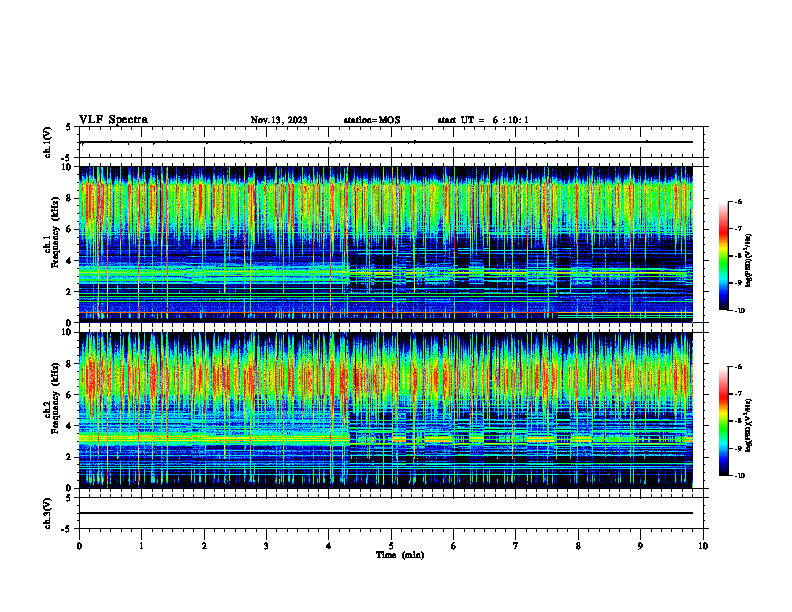This screenshot has width=792, height=612.
Task: Click x-axis tick label "7" on Time axis
Action: click(x=516, y=546)
